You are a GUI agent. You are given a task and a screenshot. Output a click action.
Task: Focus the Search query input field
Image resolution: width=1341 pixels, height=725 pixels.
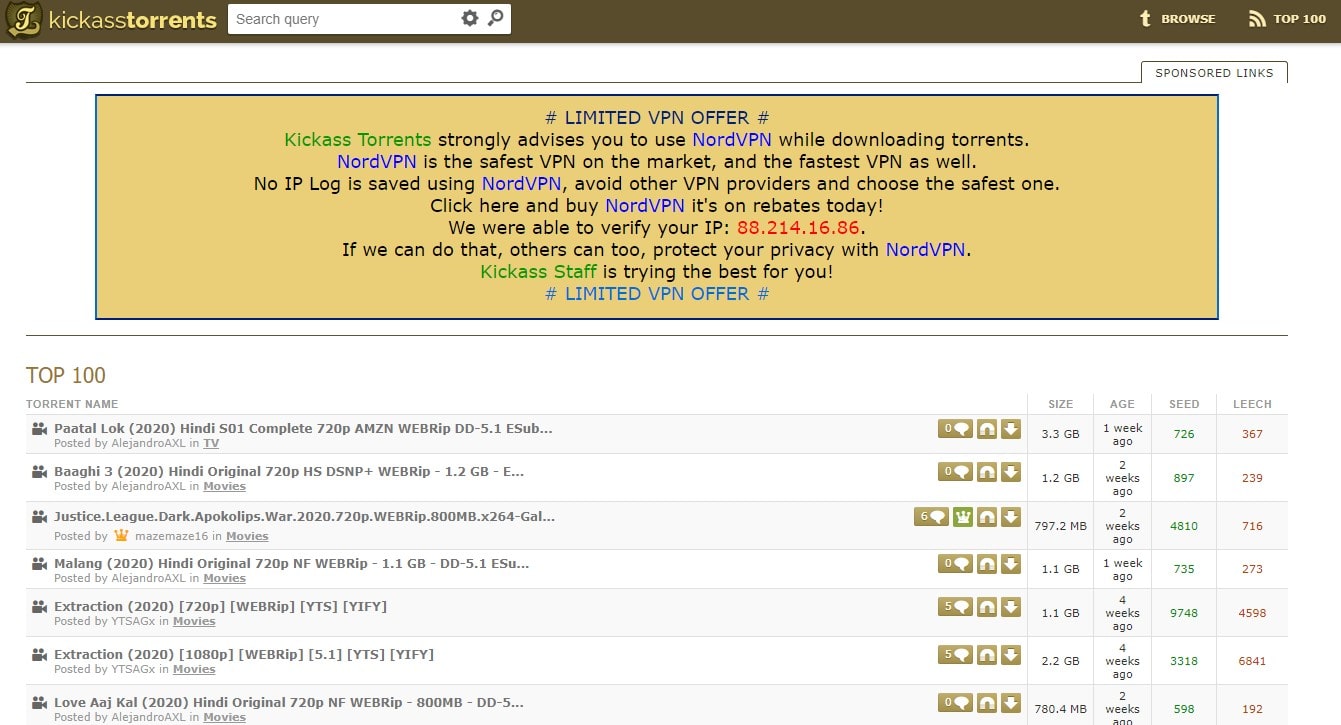click(x=343, y=19)
